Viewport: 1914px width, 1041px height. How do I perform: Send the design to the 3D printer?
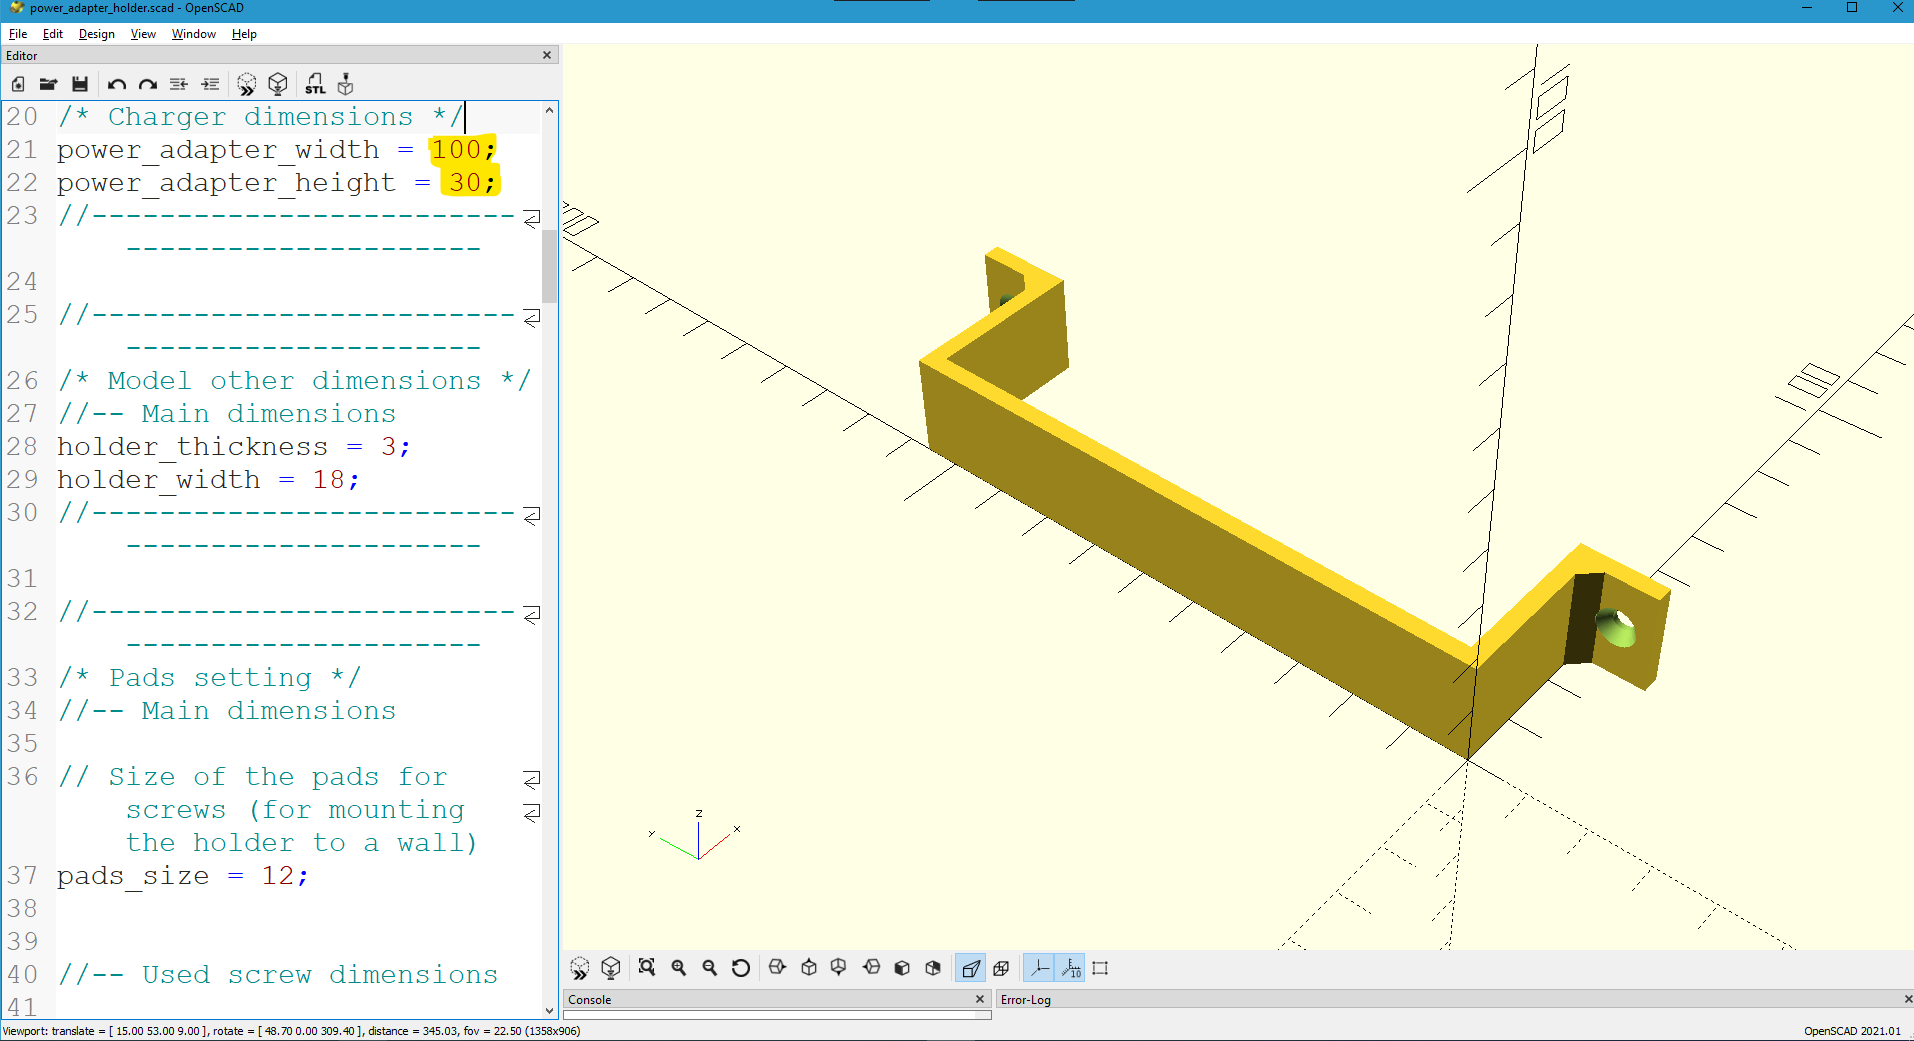pos(346,84)
